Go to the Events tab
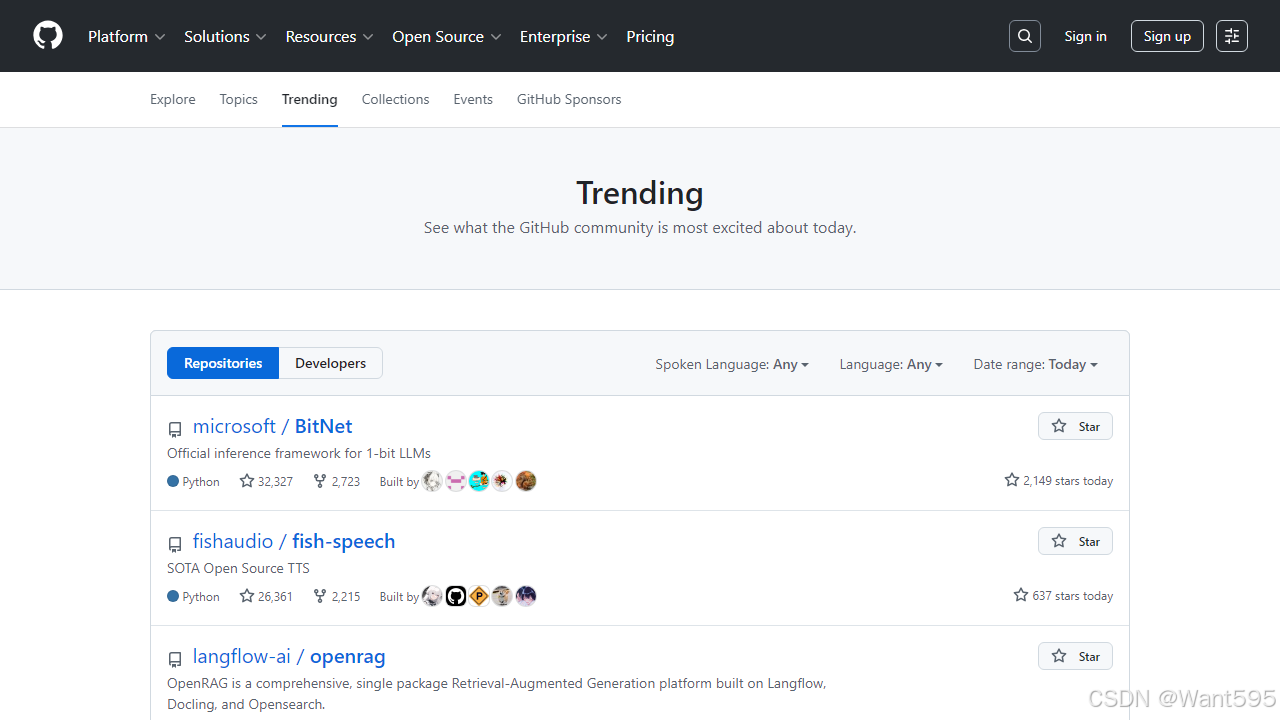This screenshot has height=720, width=1280. (473, 99)
